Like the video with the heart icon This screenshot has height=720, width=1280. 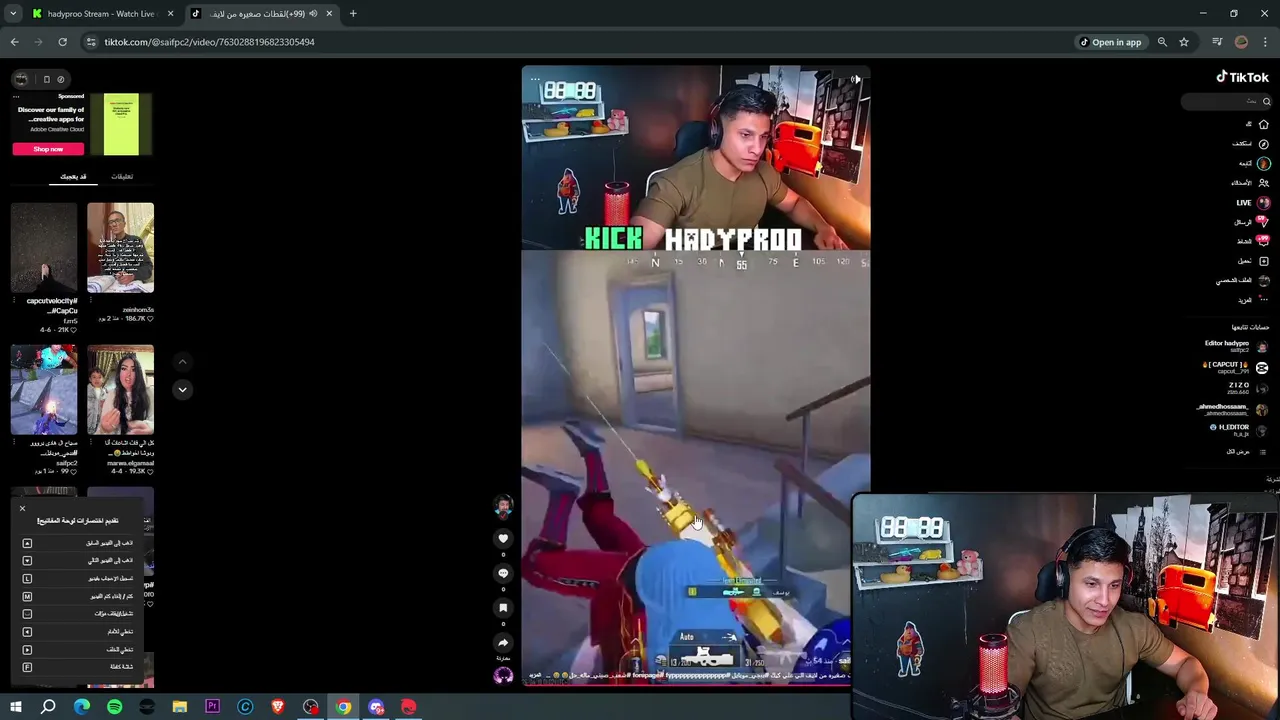pos(503,538)
